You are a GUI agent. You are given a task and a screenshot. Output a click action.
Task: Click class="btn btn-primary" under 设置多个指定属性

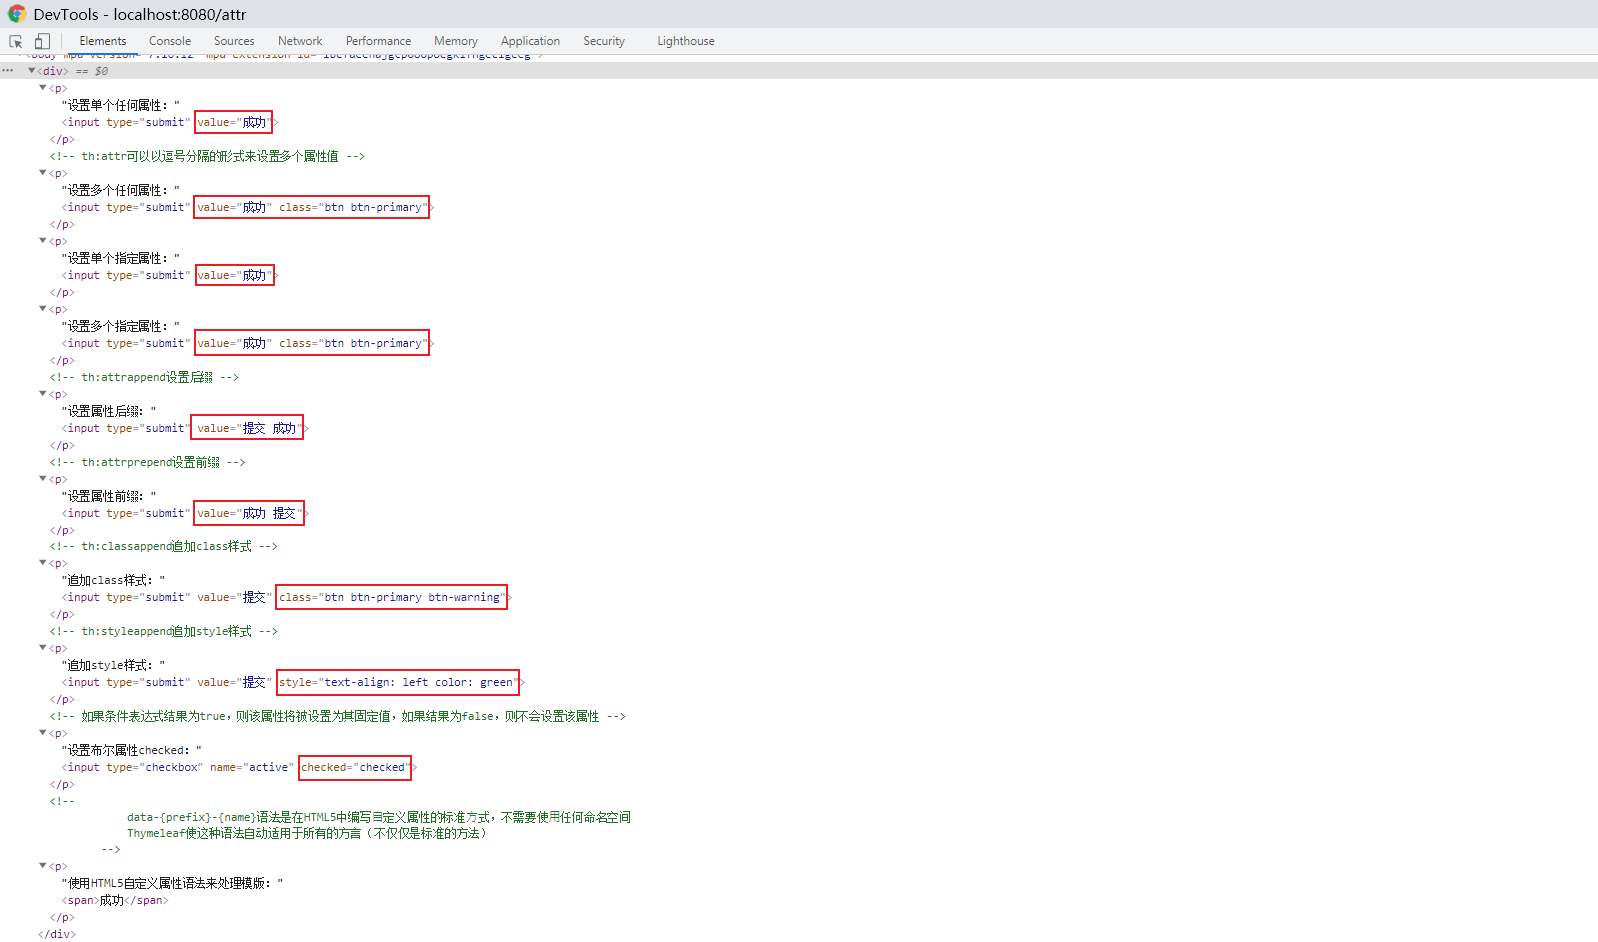click(353, 343)
